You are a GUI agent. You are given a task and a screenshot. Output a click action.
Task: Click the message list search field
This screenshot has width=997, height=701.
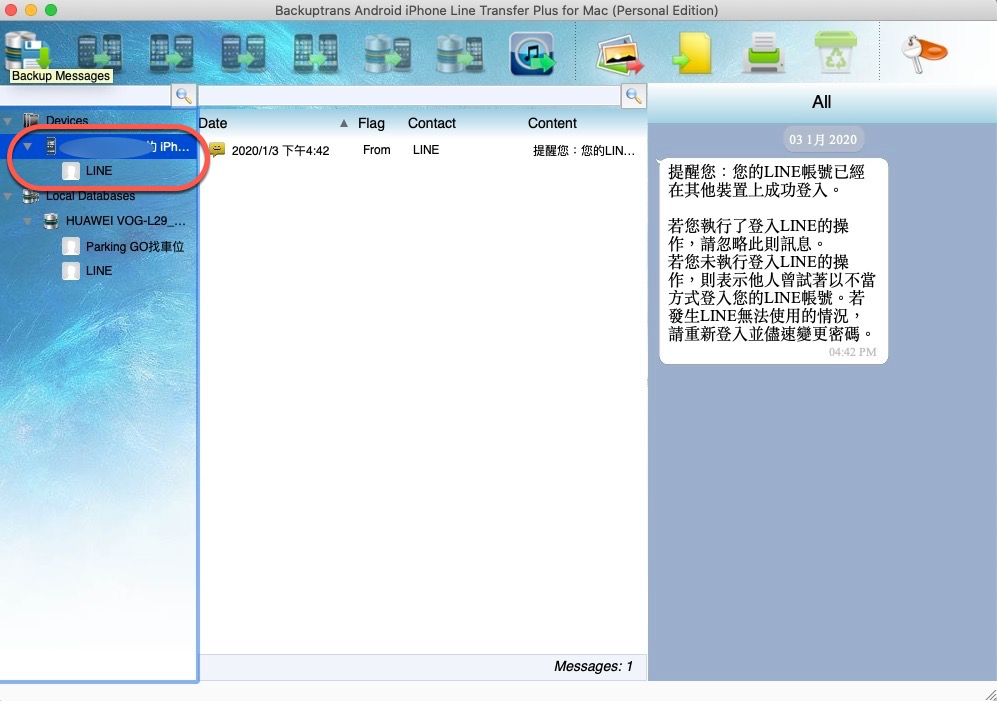409,95
